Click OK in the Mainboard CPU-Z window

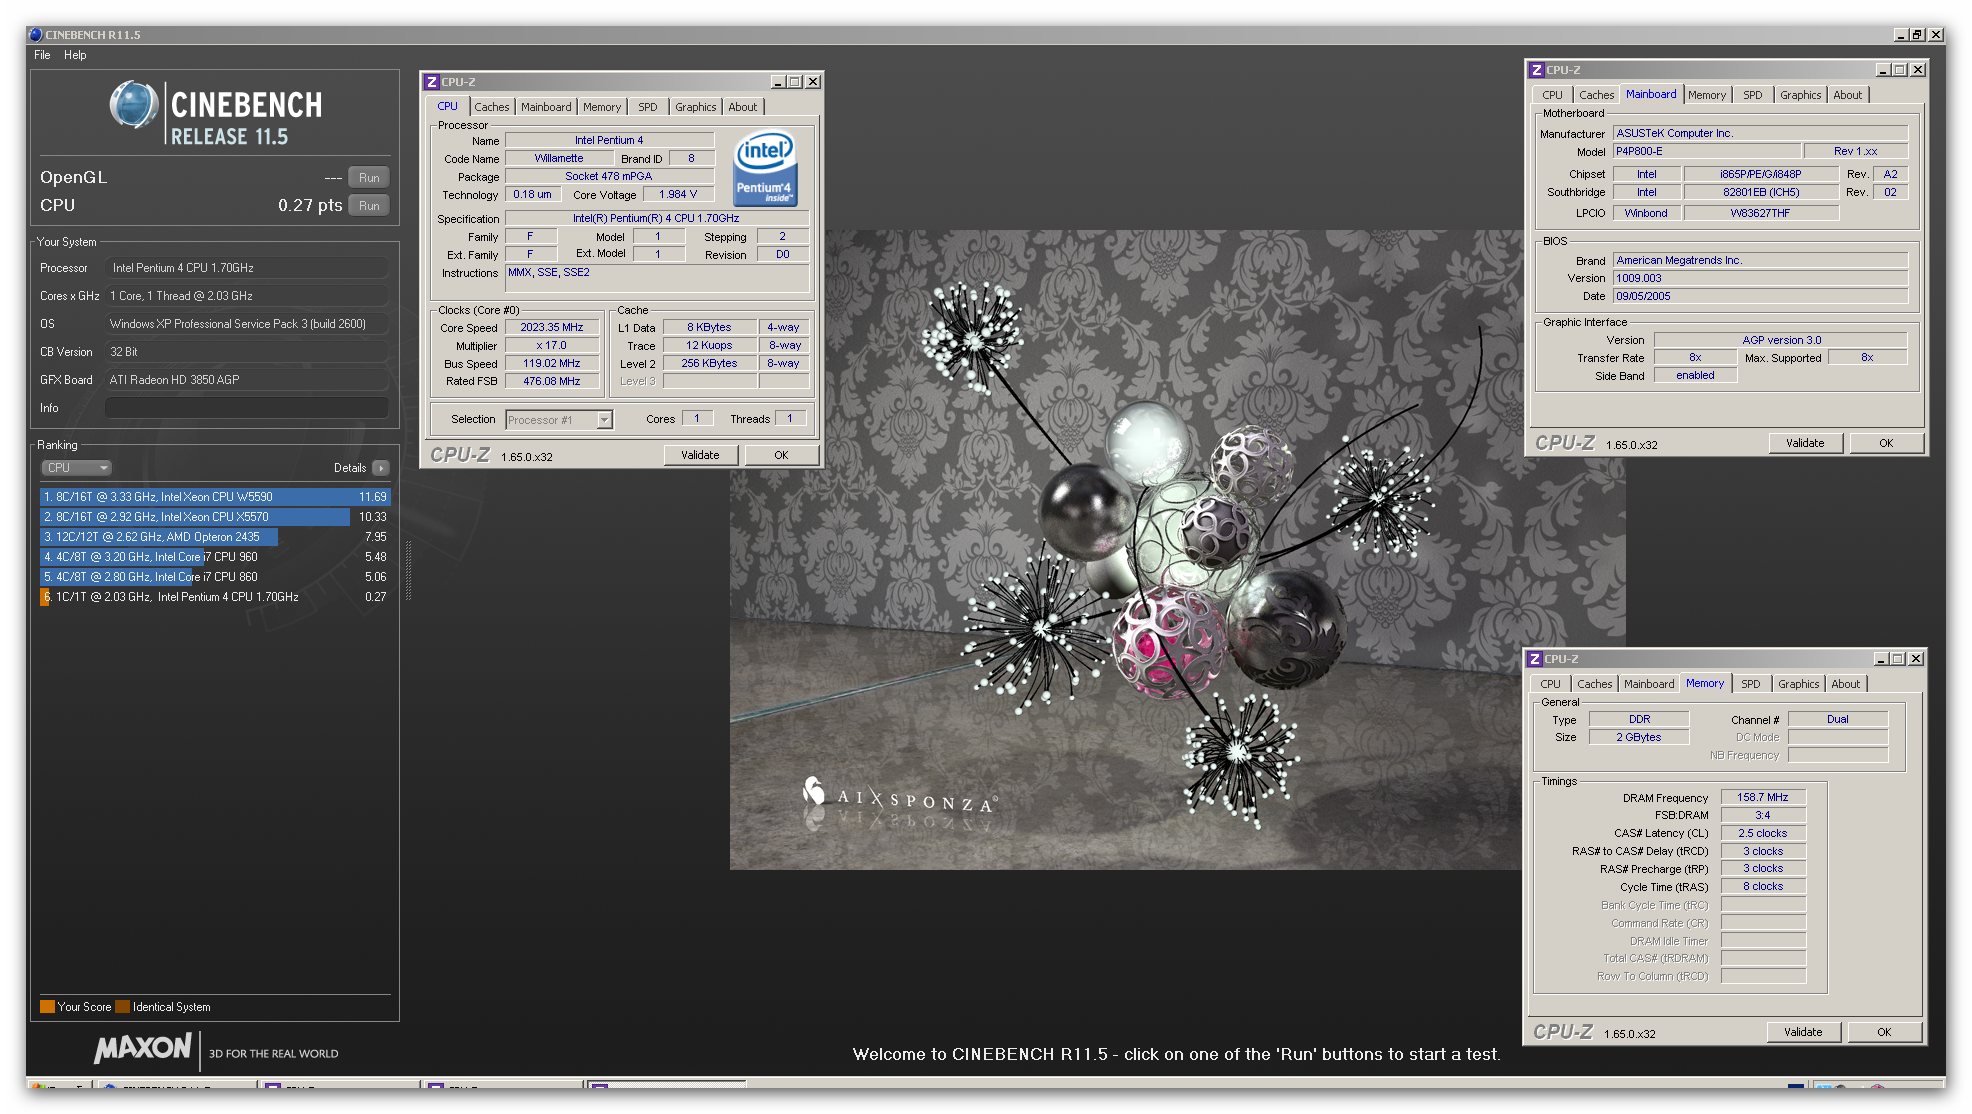click(1886, 443)
